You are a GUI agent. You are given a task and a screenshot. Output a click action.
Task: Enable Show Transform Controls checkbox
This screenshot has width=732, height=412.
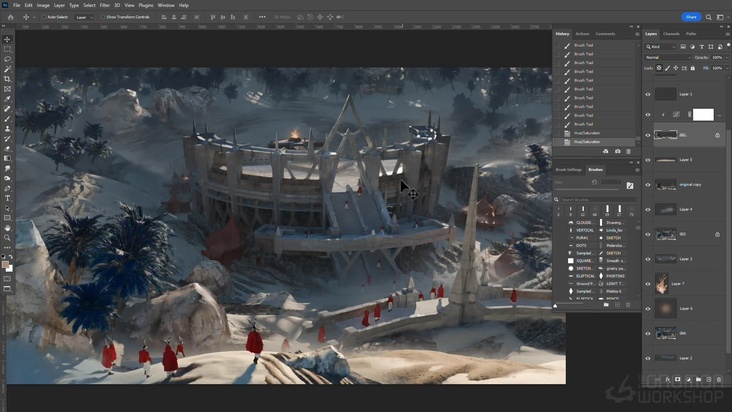(103, 17)
